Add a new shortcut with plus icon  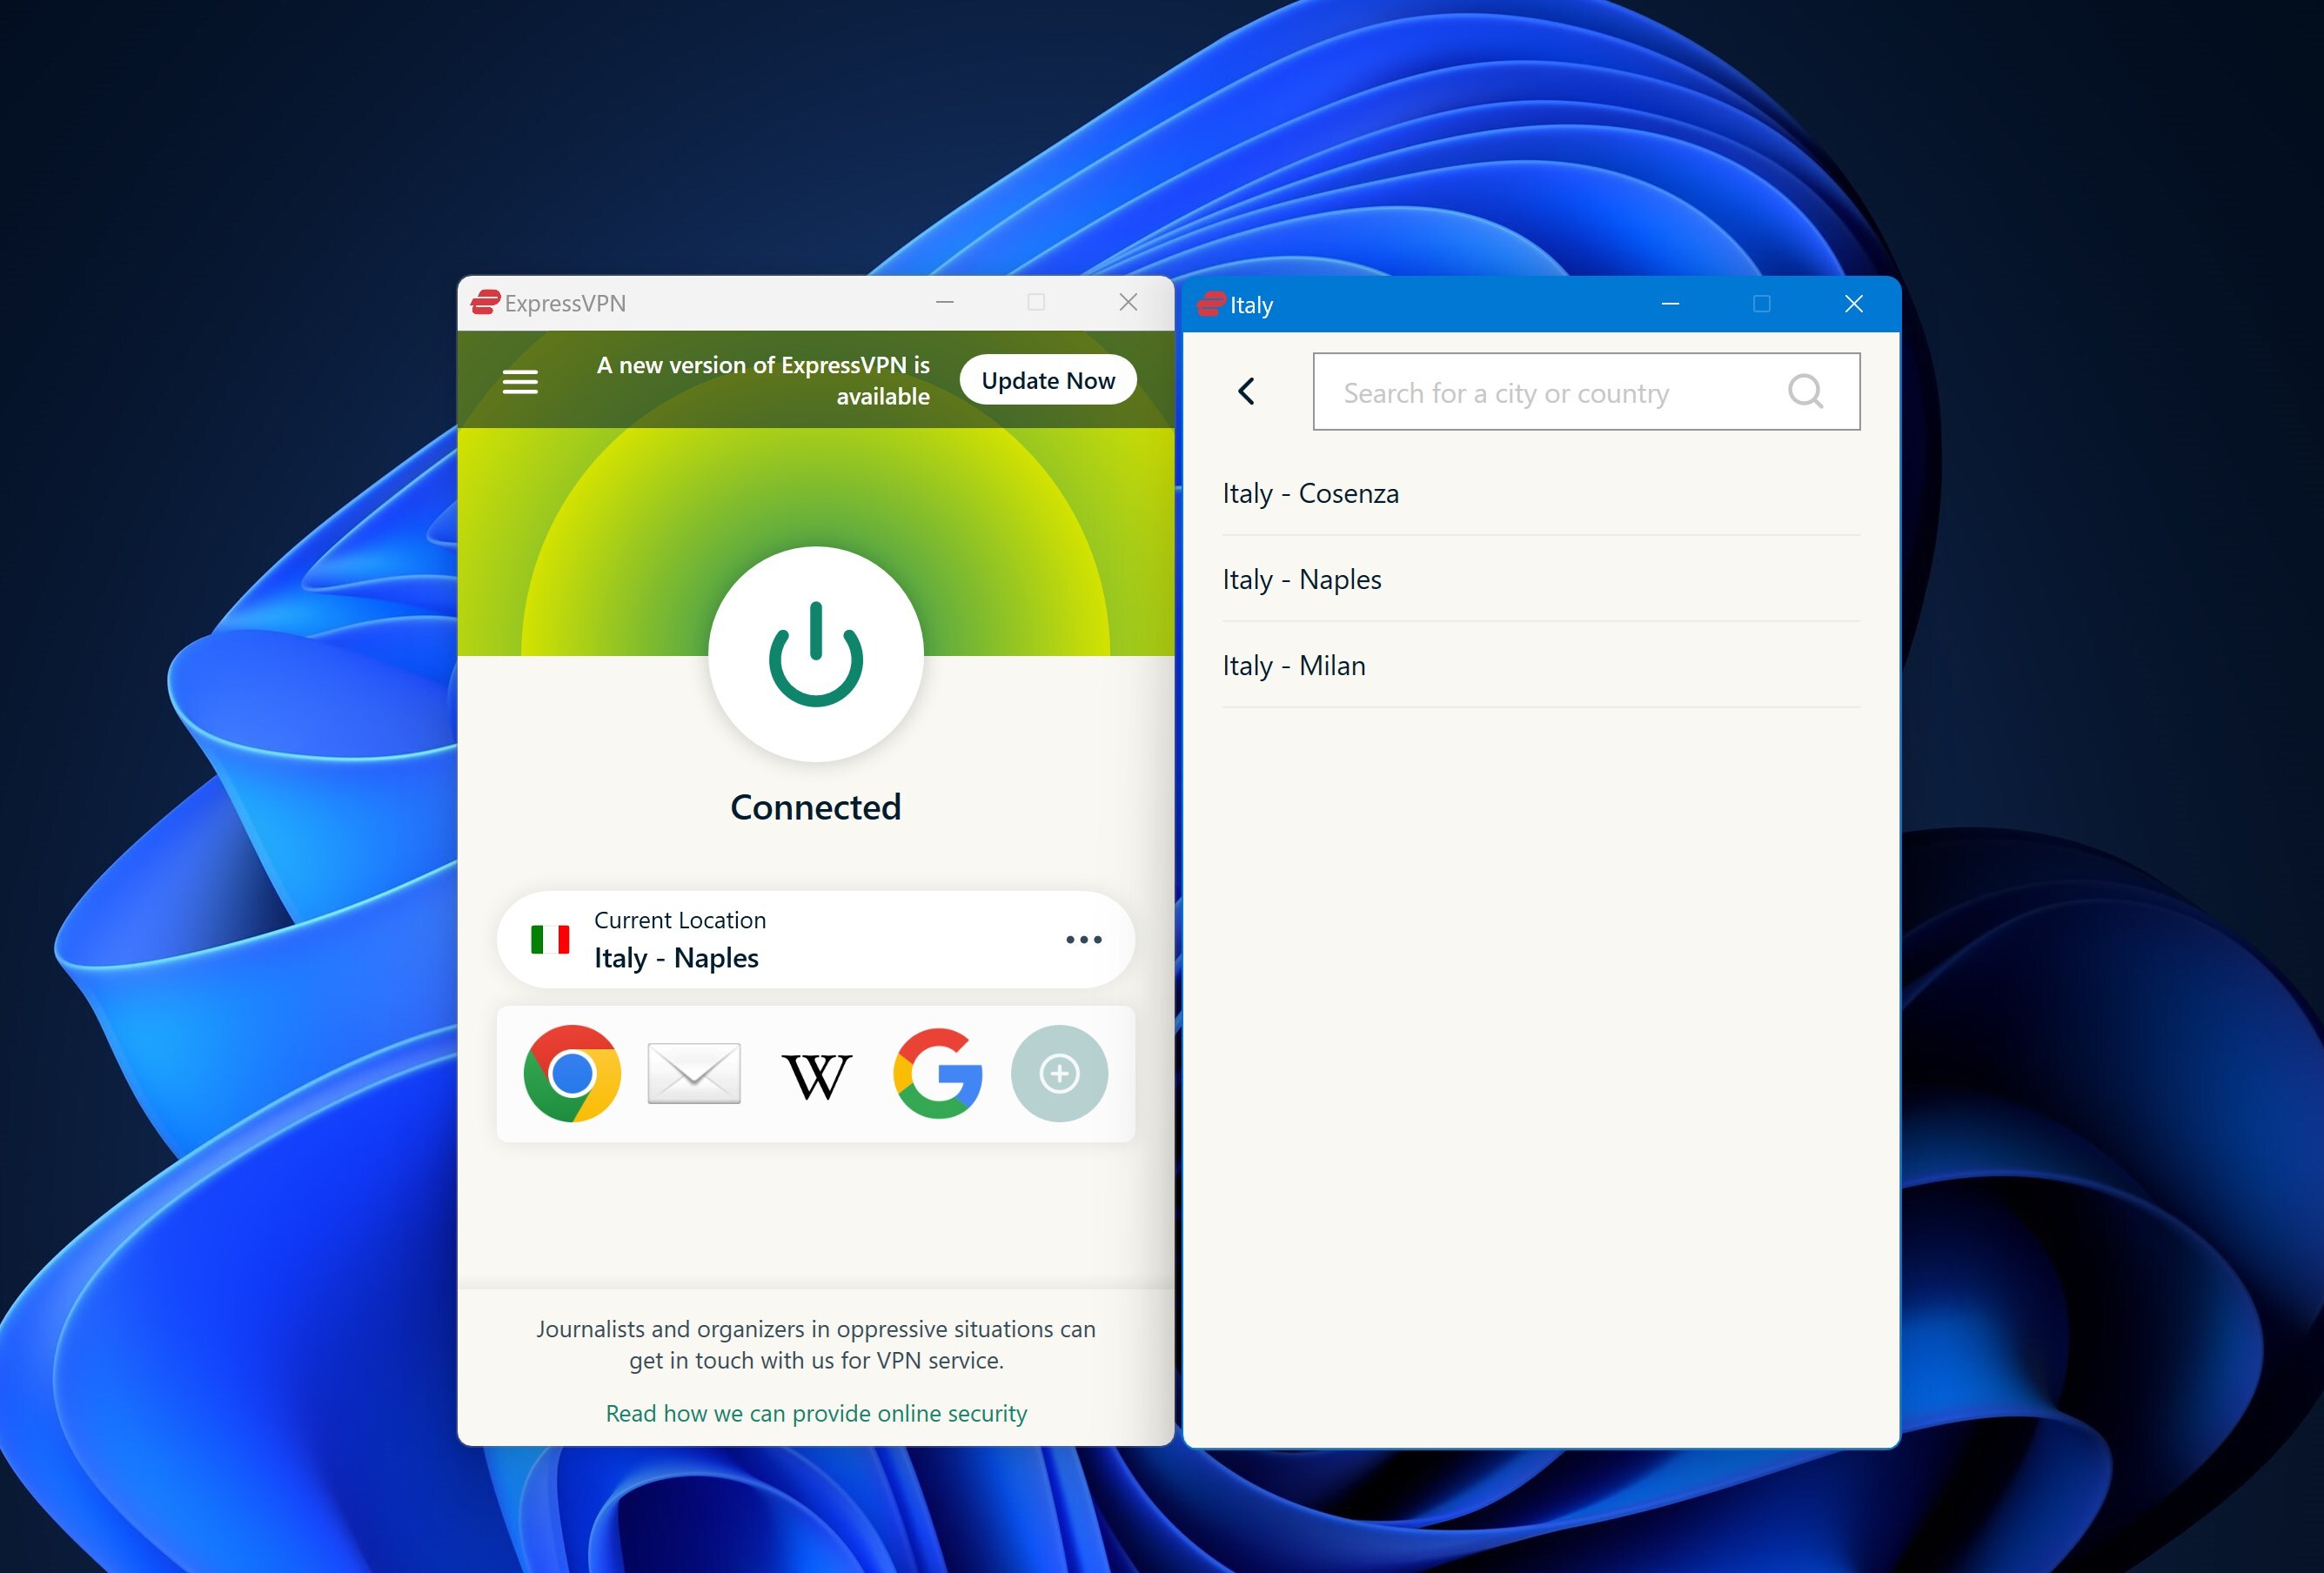[x=1059, y=1073]
